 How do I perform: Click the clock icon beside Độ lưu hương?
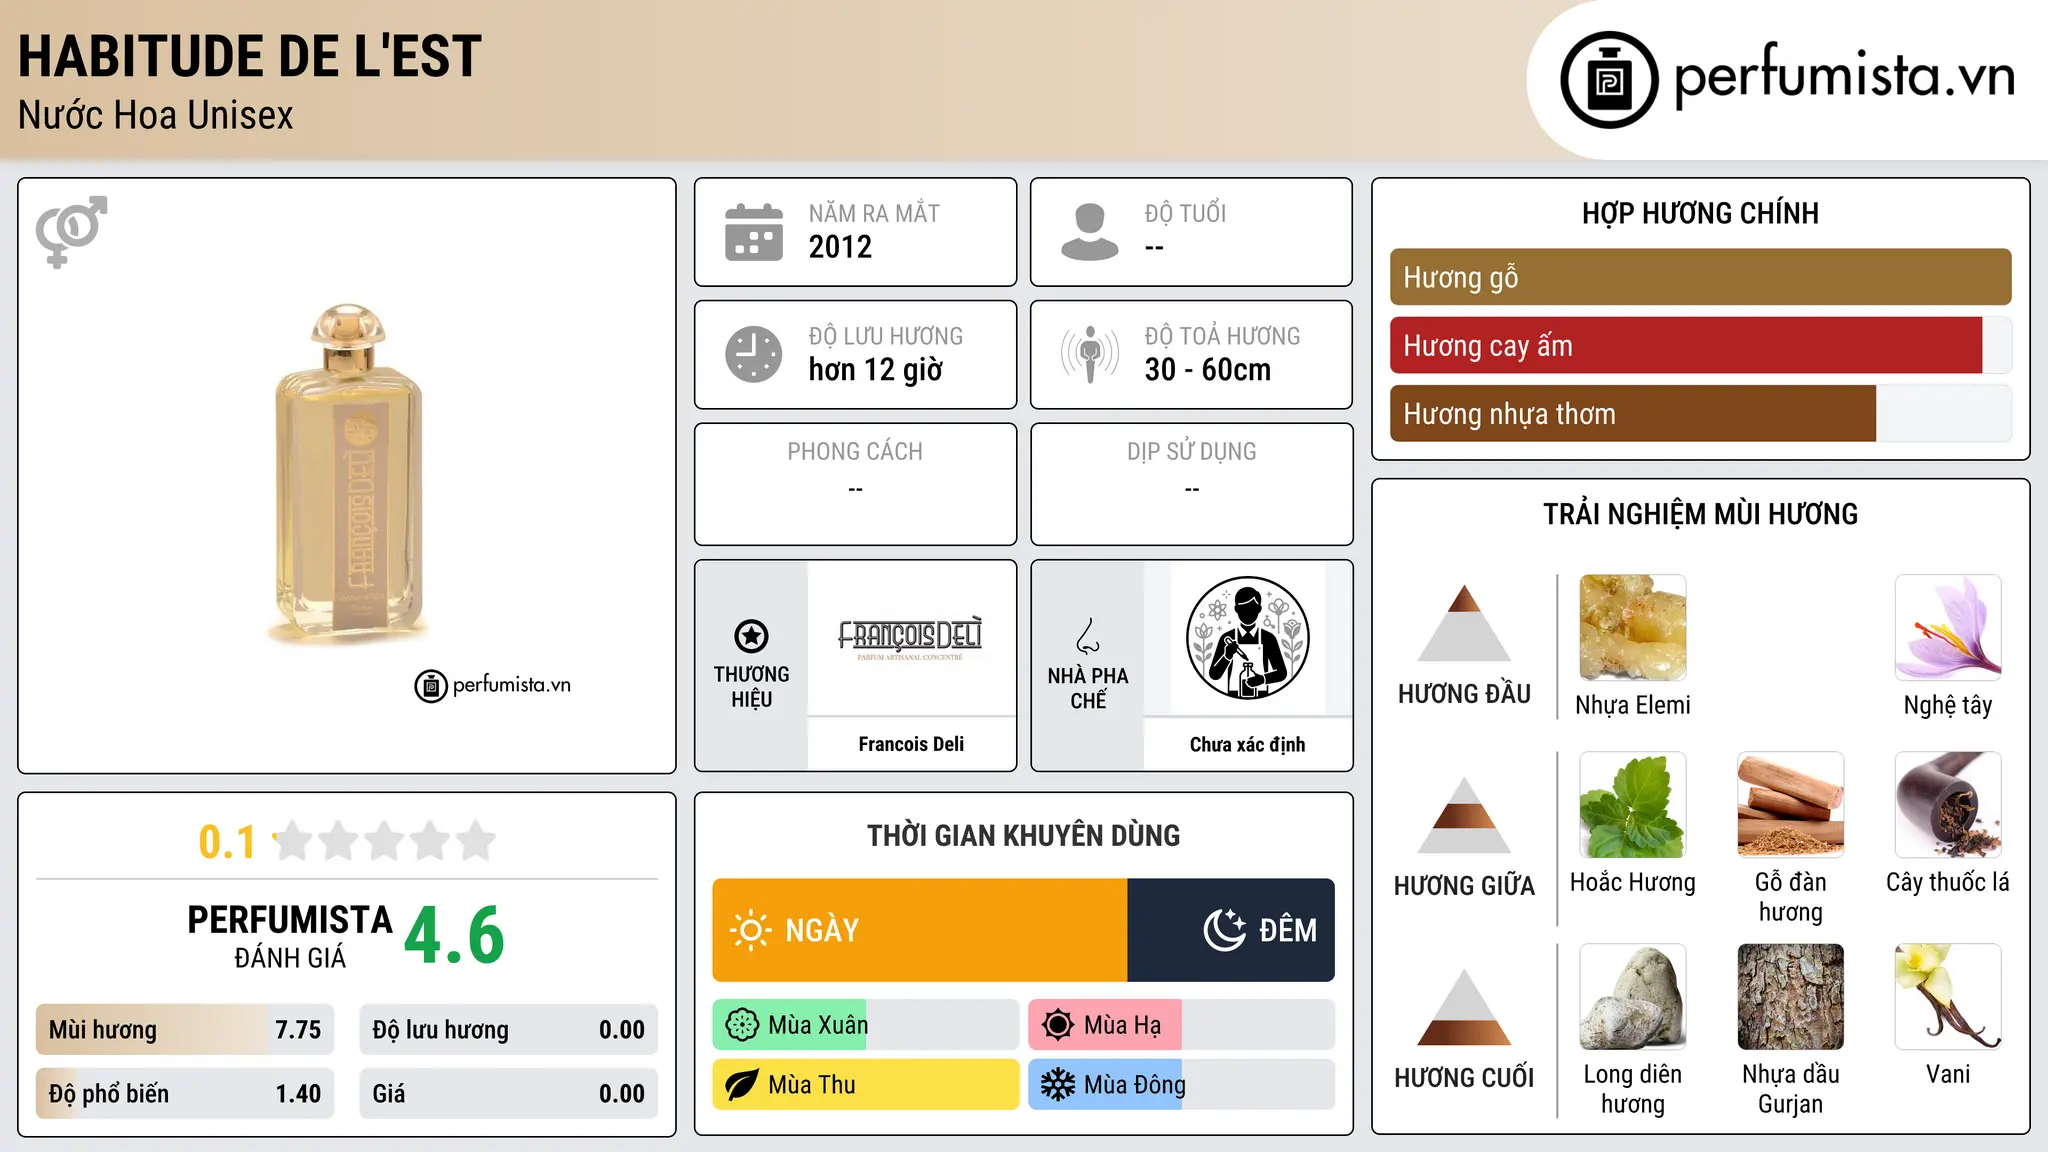pos(754,354)
